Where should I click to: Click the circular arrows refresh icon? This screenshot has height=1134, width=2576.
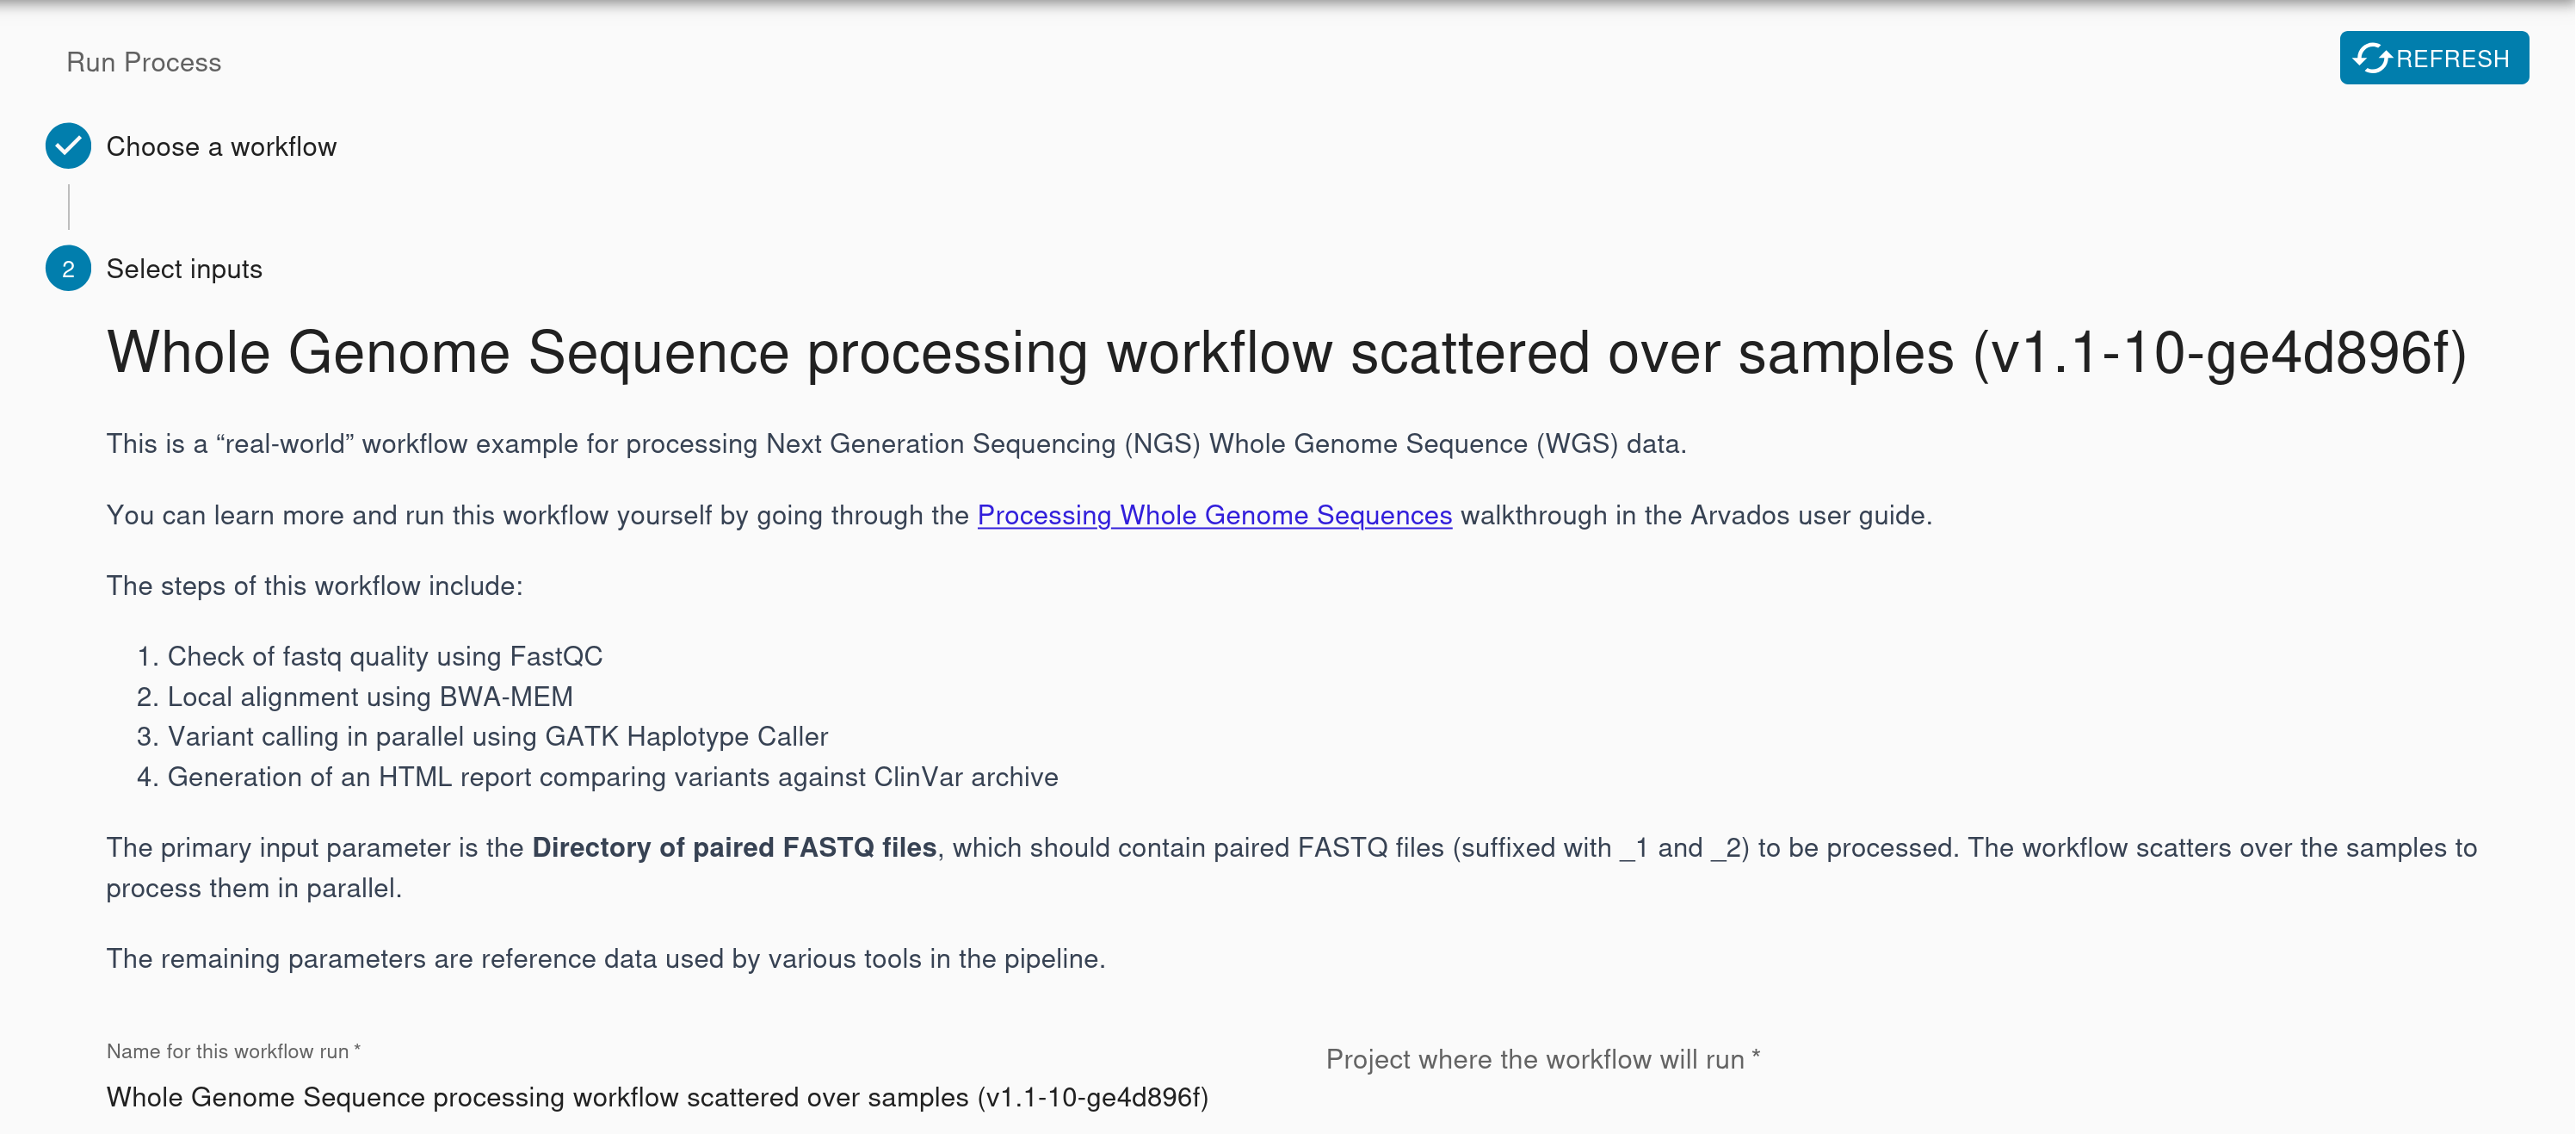coord(2372,58)
